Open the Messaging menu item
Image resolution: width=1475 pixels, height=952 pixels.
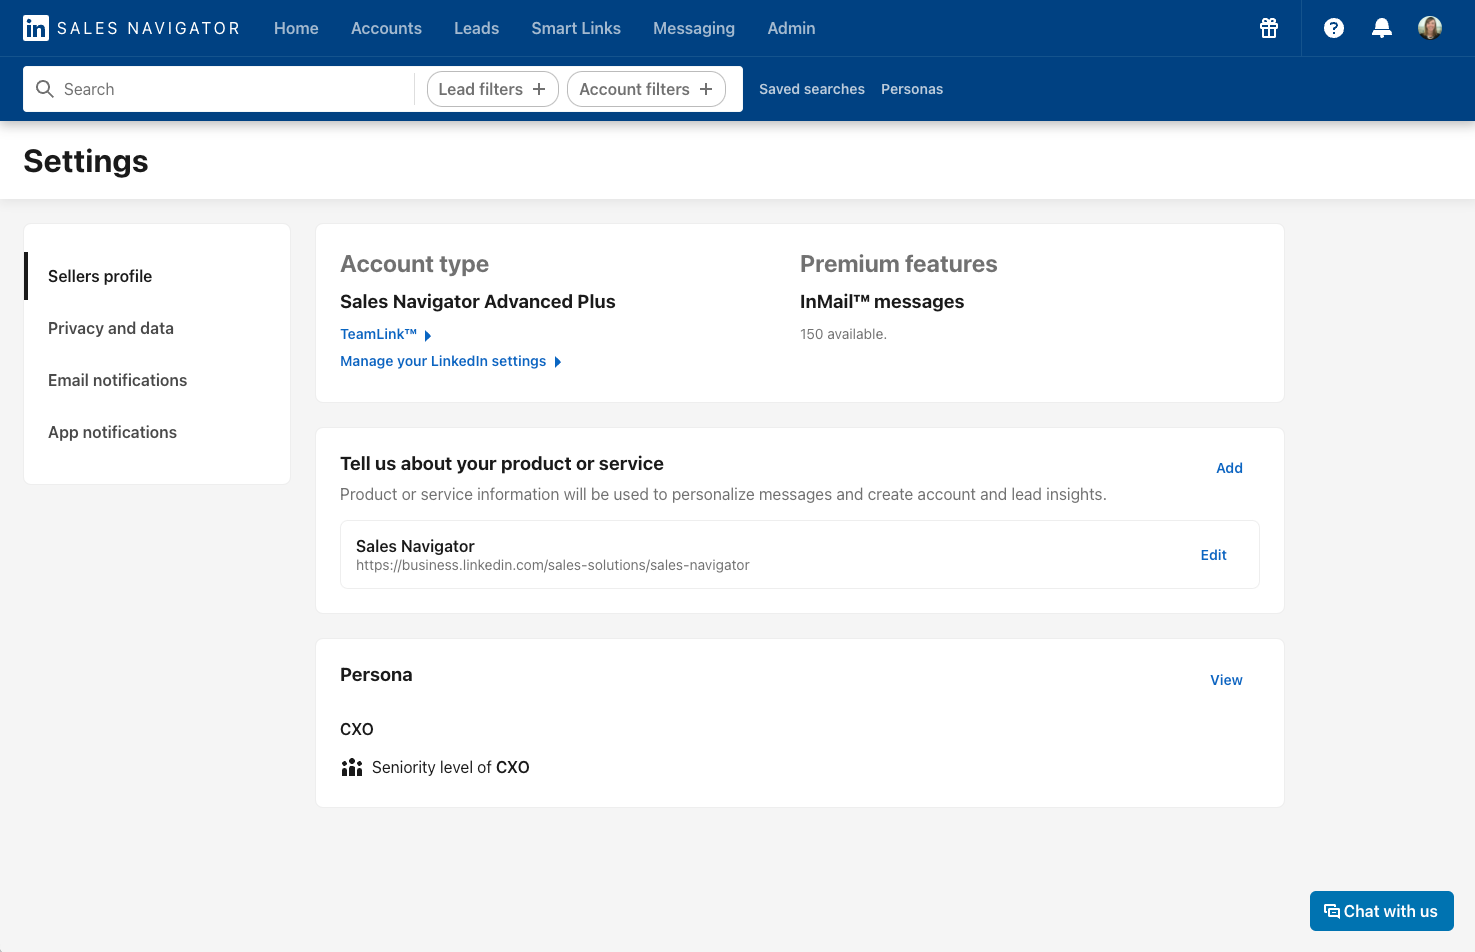(x=694, y=28)
